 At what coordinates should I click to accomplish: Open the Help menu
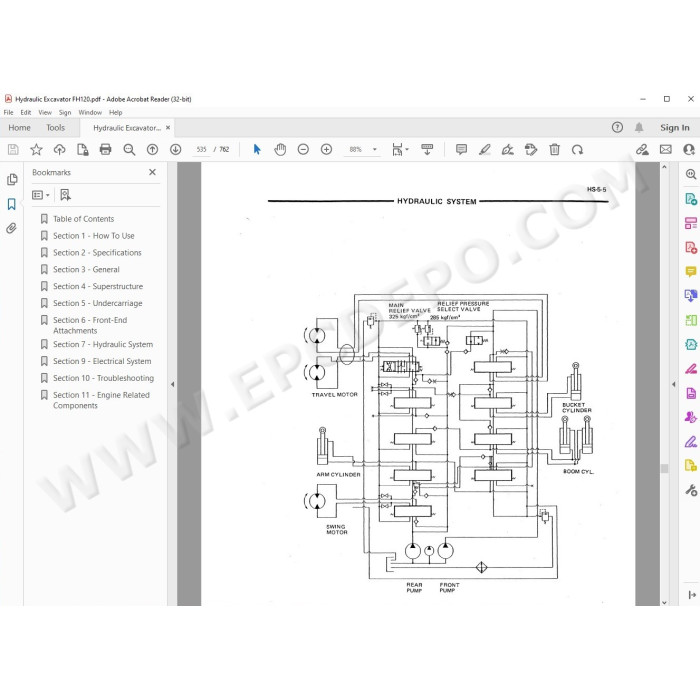click(x=116, y=112)
